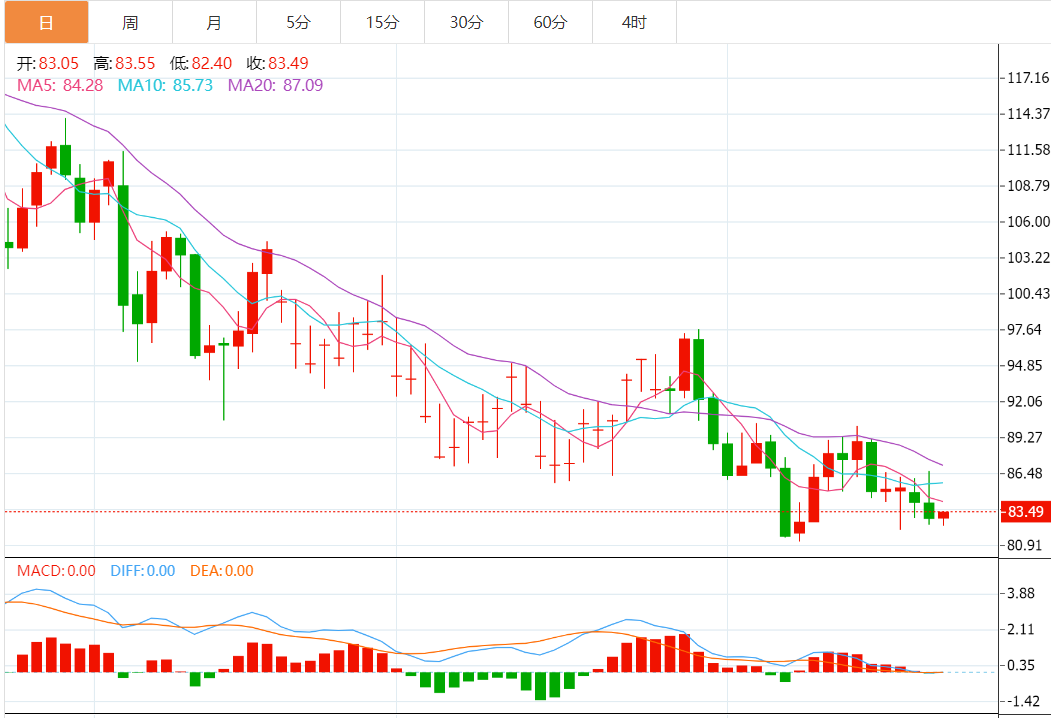Open the 5分 interval tab
Screen dimensions: 1051x718
pos(298,22)
